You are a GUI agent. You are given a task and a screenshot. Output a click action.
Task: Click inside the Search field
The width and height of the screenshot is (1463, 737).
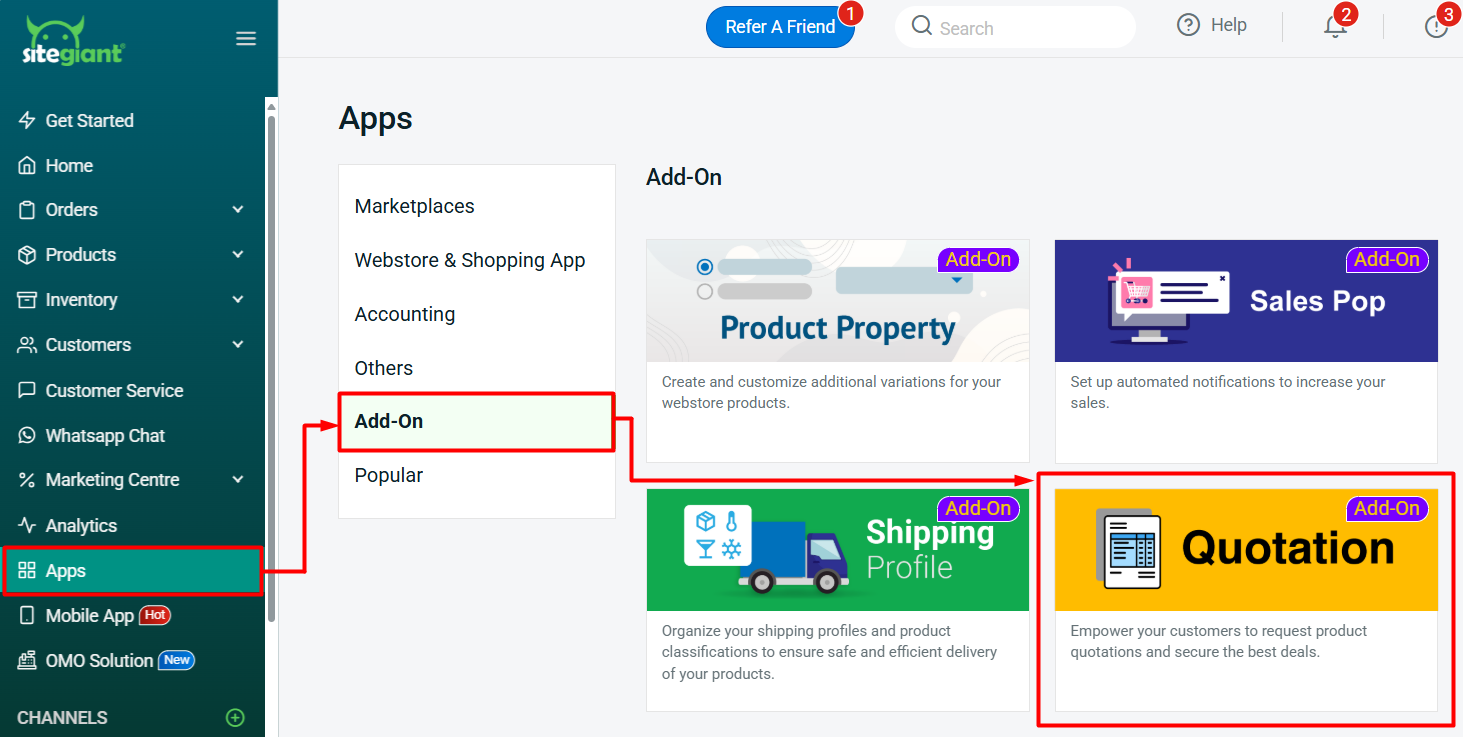pos(1015,27)
